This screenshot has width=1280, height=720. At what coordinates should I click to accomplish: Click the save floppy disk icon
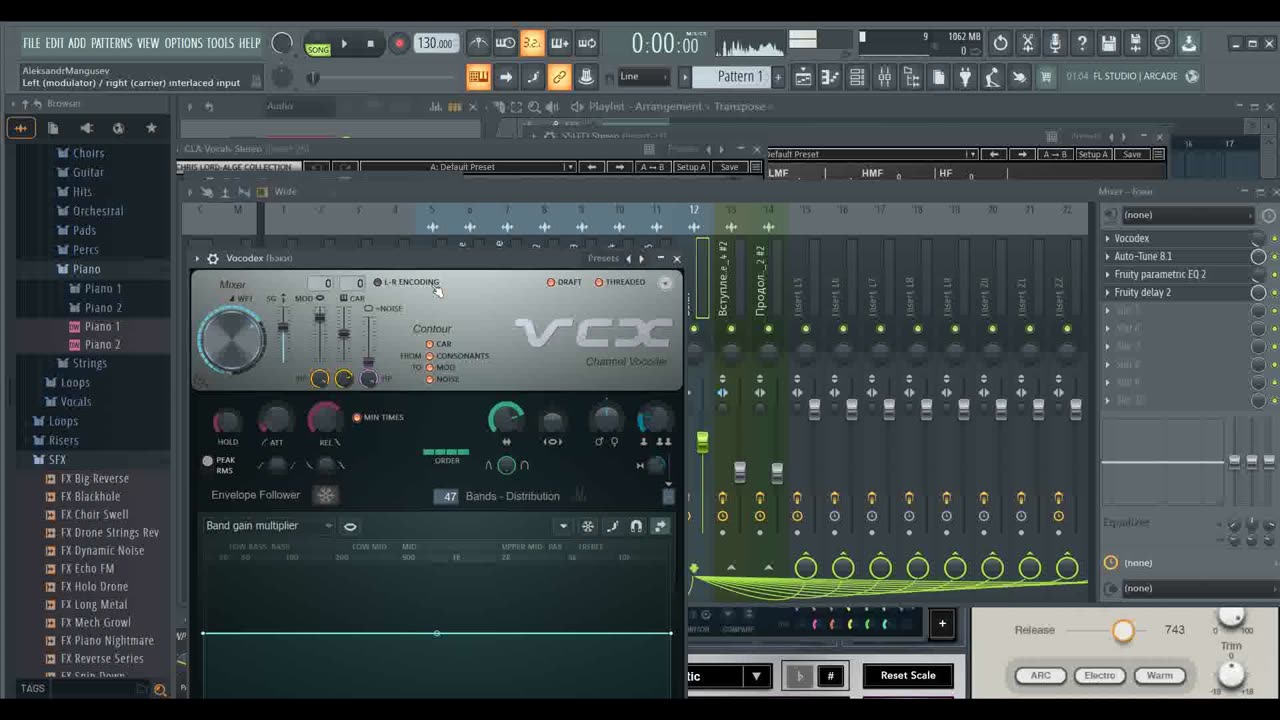pyautogui.click(x=1108, y=43)
